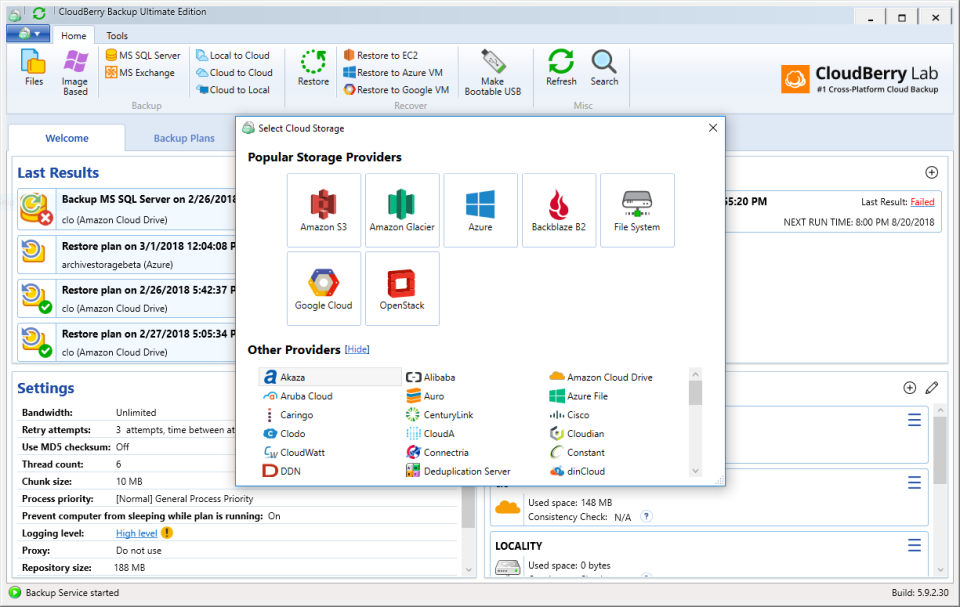Hide the Other Providers list

[357, 350]
